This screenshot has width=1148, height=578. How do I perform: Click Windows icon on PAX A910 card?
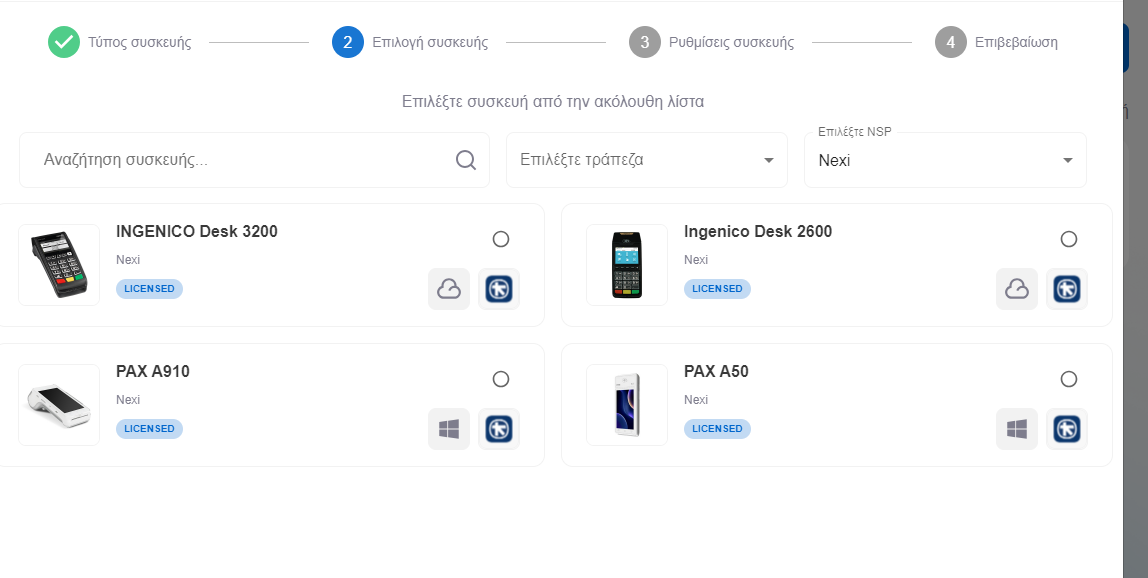pos(449,429)
